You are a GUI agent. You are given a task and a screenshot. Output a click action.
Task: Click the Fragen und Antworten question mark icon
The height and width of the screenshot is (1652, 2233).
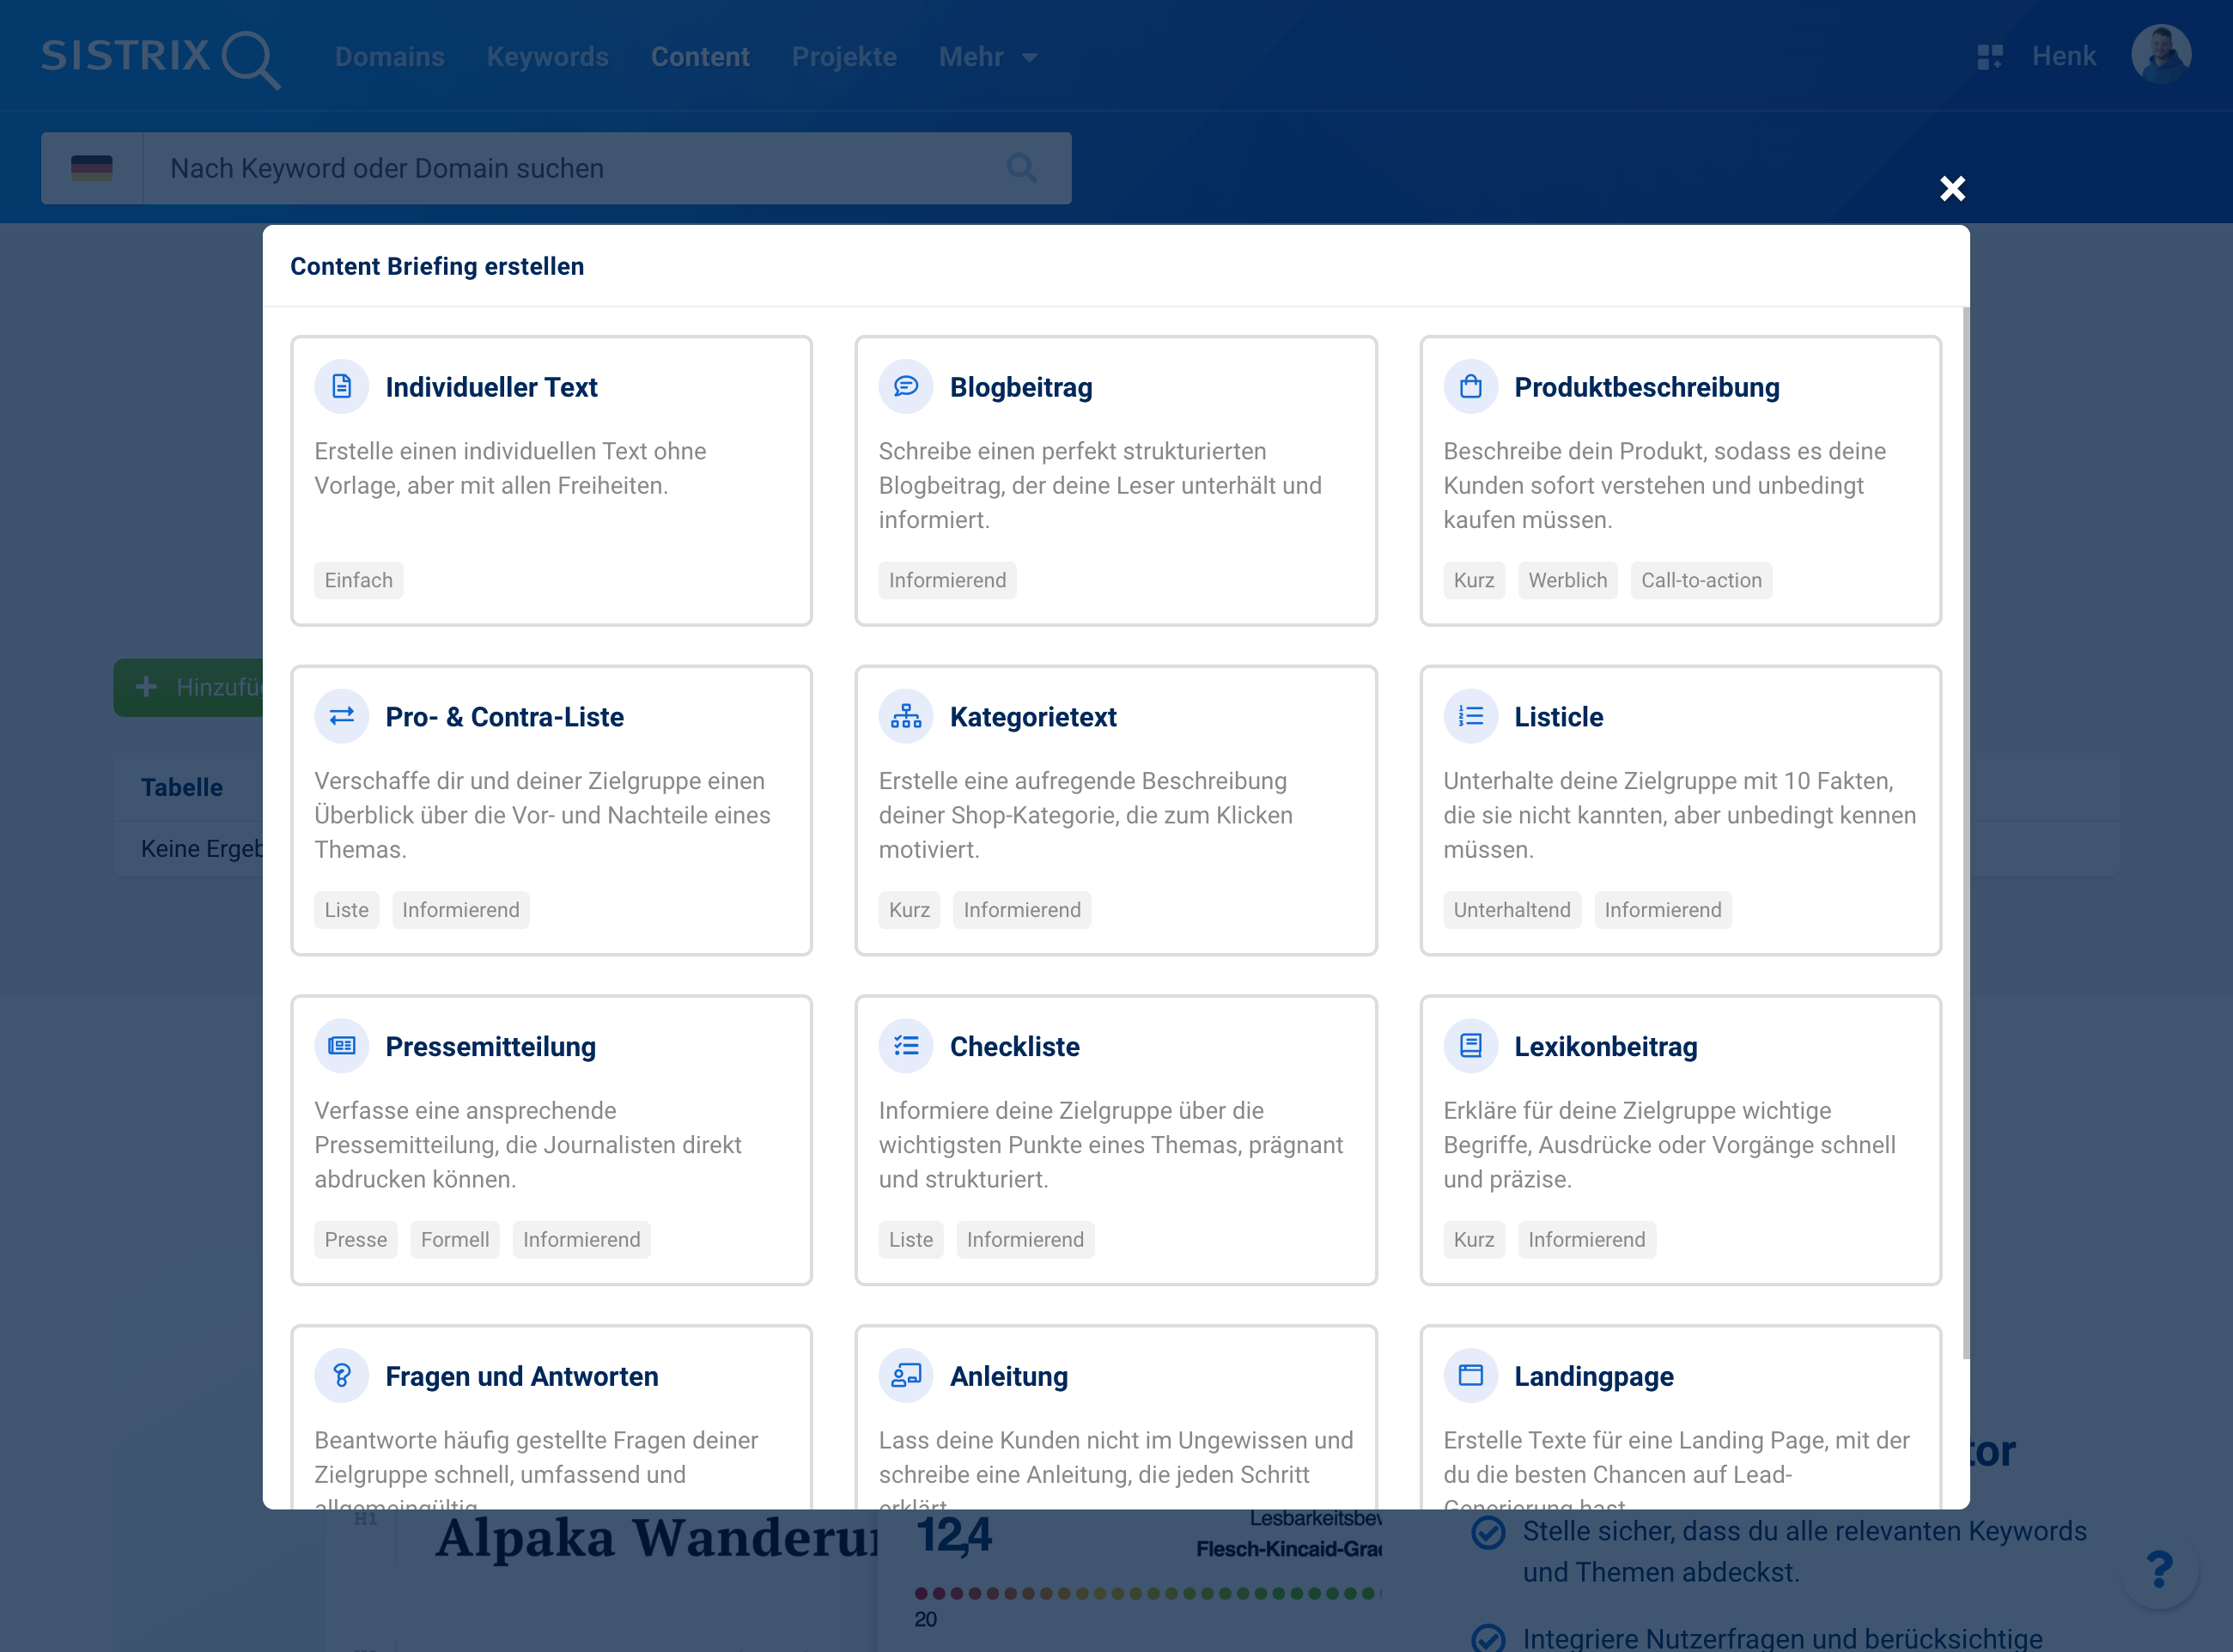[341, 1375]
